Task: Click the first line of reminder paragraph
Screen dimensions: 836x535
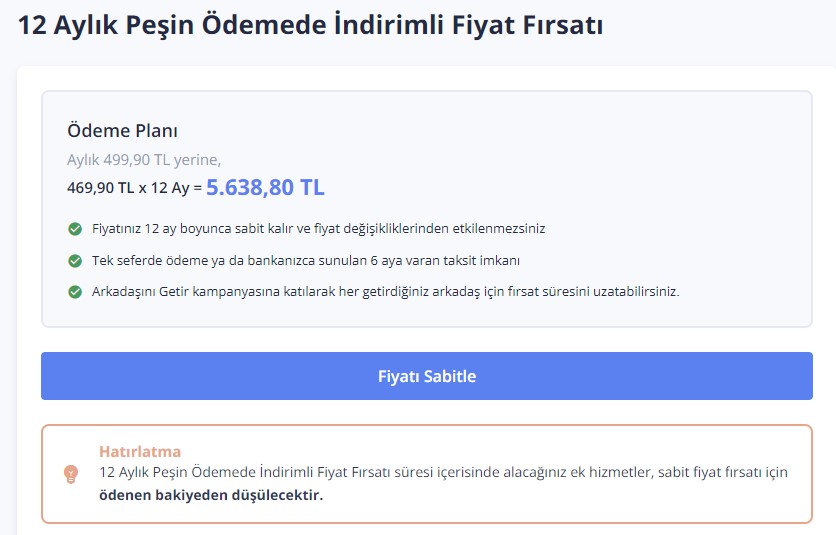Action: (440, 472)
